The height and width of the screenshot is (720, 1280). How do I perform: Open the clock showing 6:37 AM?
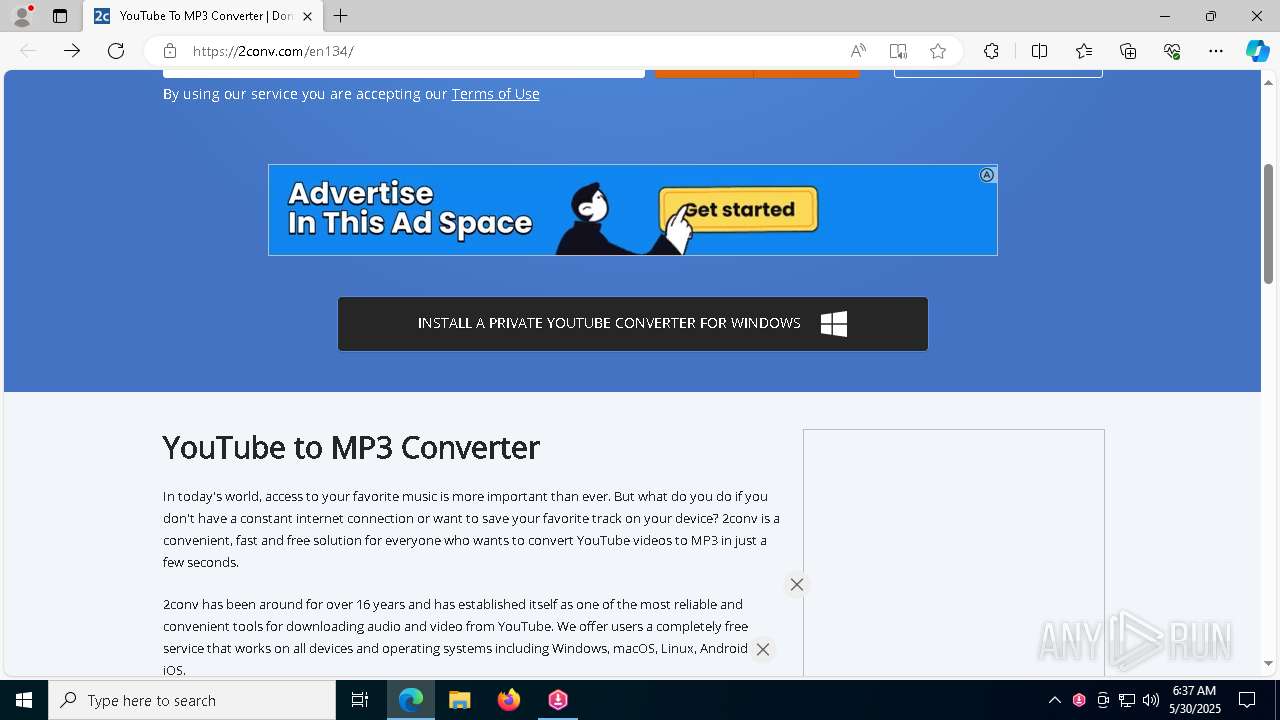[1195, 700]
